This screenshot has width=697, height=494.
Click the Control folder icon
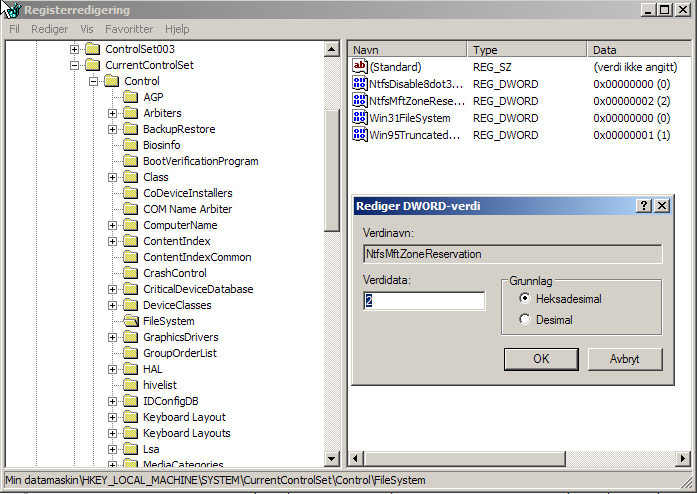tap(112, 81)
